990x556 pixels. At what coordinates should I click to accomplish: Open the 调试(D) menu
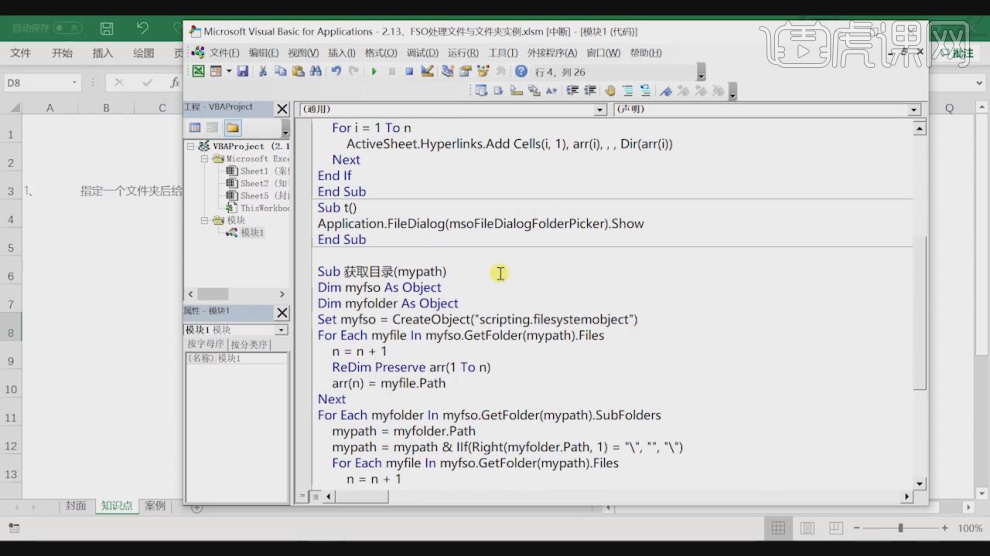[422, 53]
